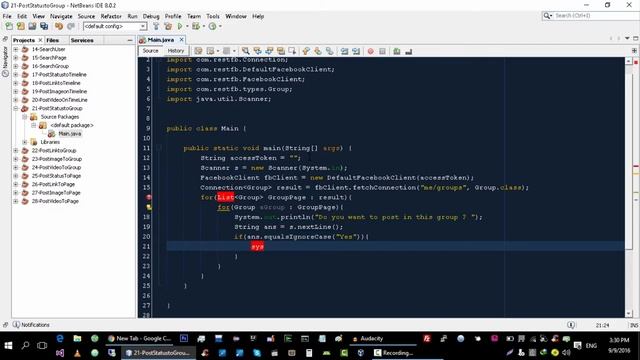
Task: Click the Clean and Build Project icon
Action: coord(168,26)
